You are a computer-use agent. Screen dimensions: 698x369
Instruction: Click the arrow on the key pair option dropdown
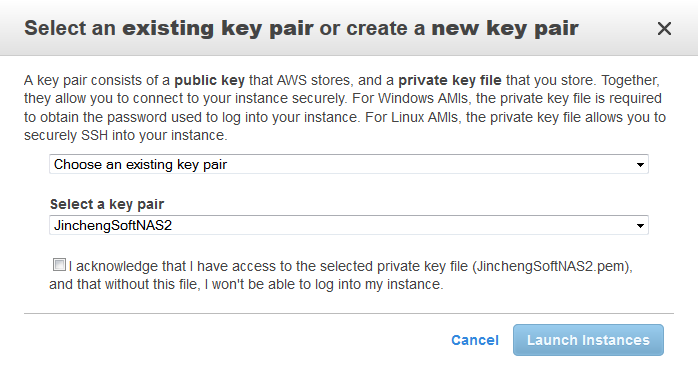[640, 165]
